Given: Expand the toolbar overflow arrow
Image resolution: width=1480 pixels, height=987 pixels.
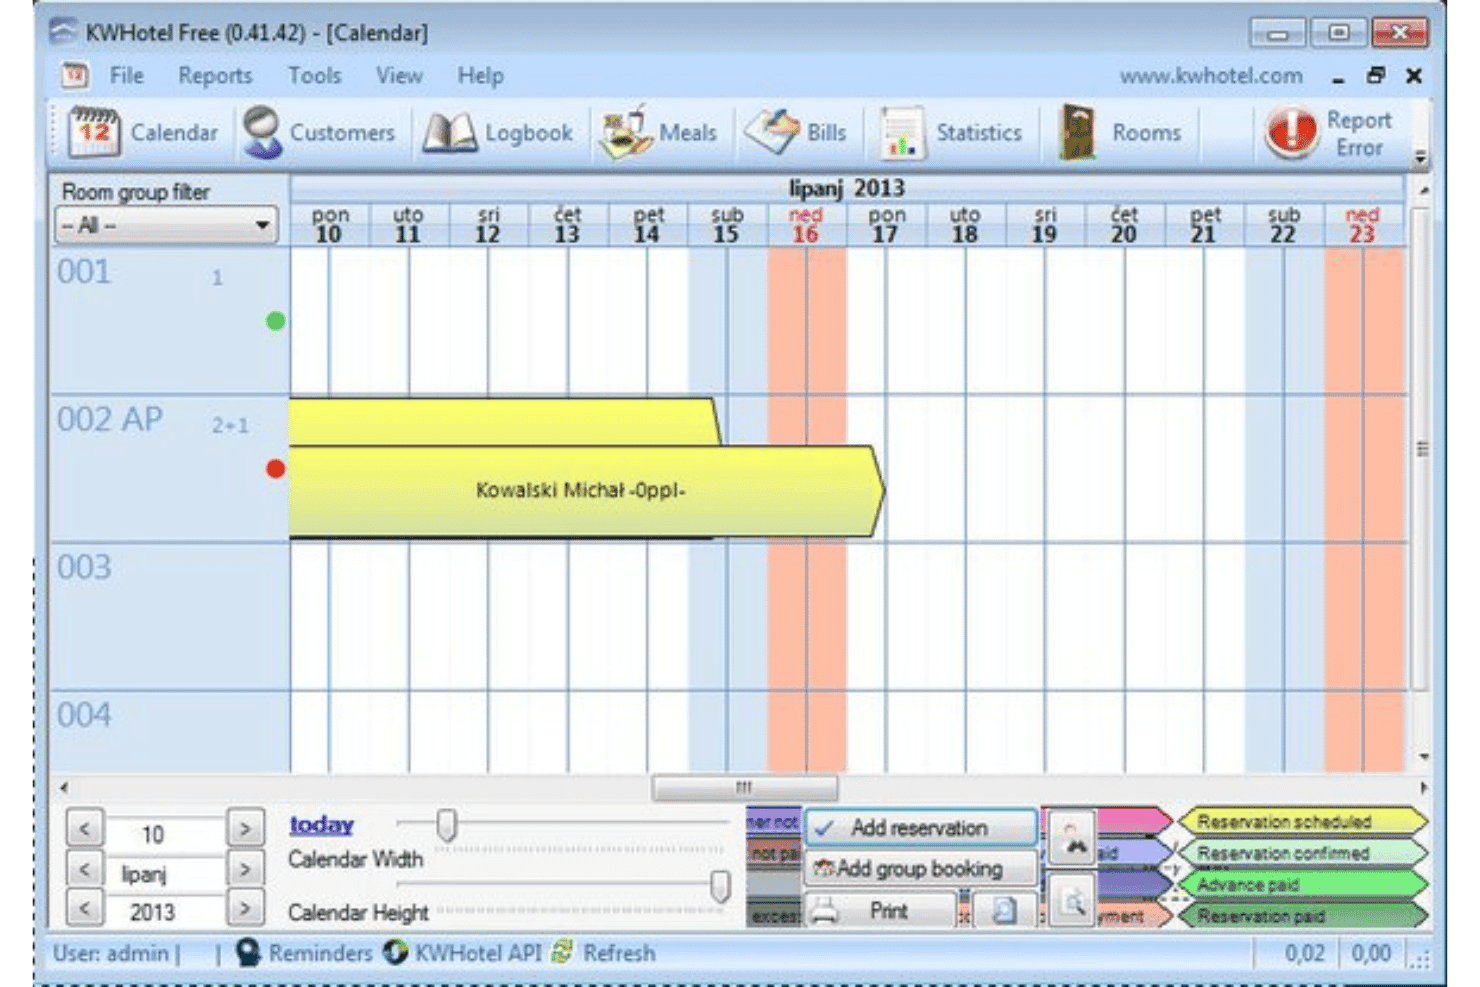Looking at the screenshot, I should [x=1419, y=157].
